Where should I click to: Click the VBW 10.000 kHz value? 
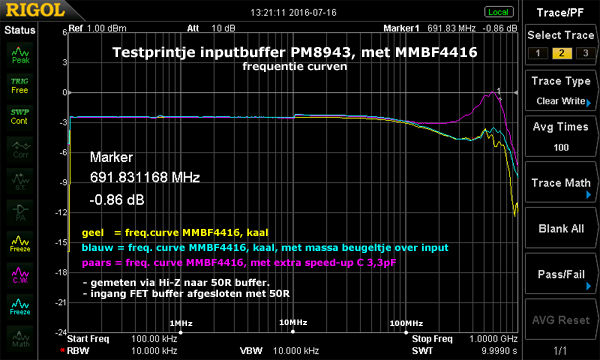click(296, 350)
